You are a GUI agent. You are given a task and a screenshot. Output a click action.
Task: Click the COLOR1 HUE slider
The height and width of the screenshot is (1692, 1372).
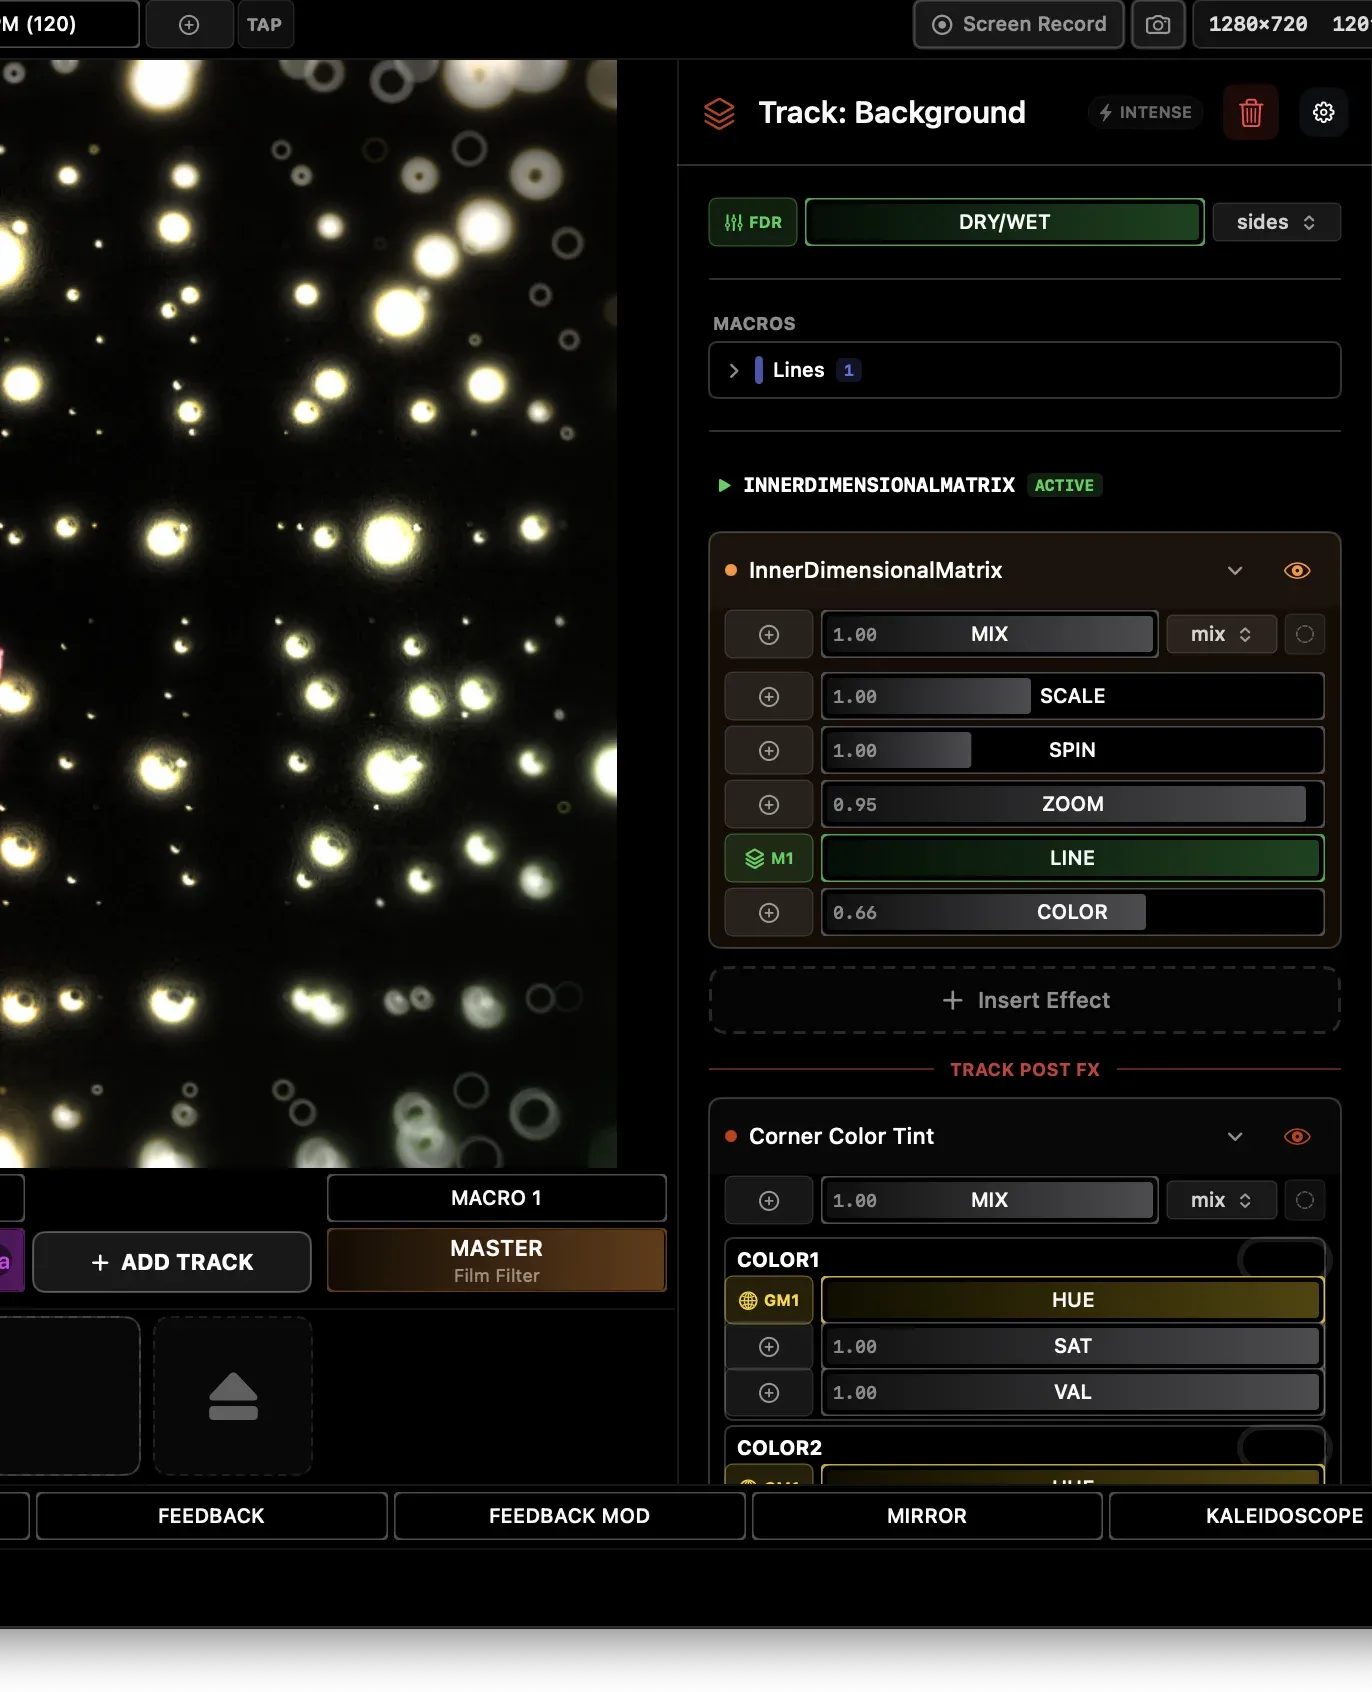coord(1073,1300)
